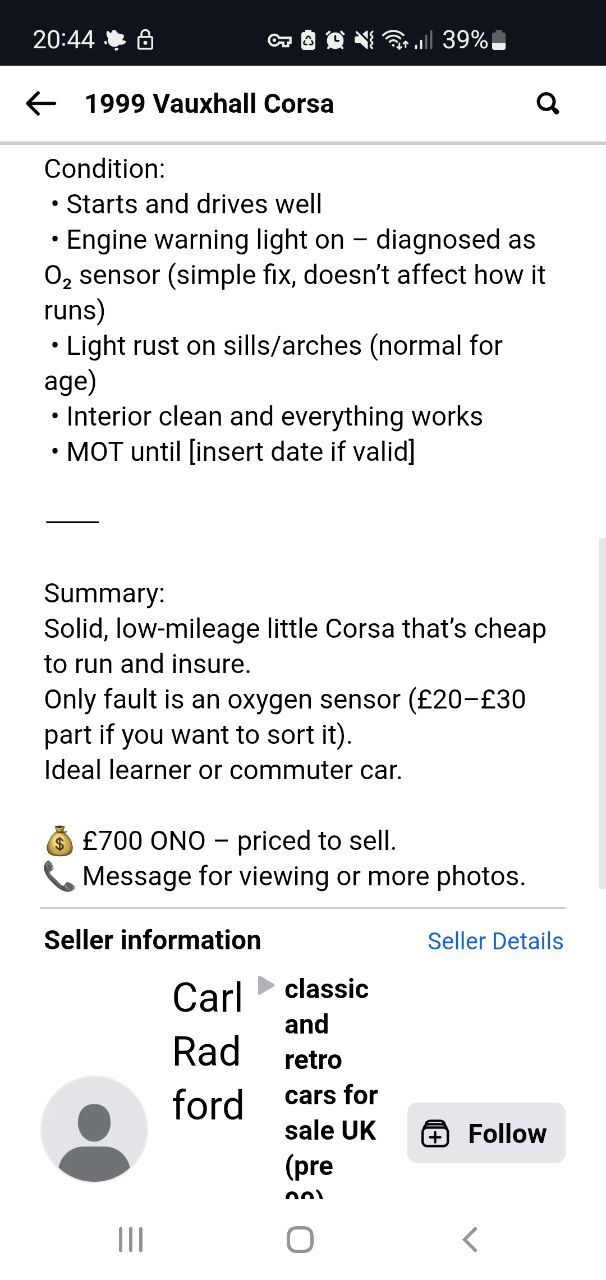Image resolution: width=606 pixels, height=1280 pixels.
Task: Open search with the magnifying glass icon
Action: pyautogui.click(x=548, y=103)
